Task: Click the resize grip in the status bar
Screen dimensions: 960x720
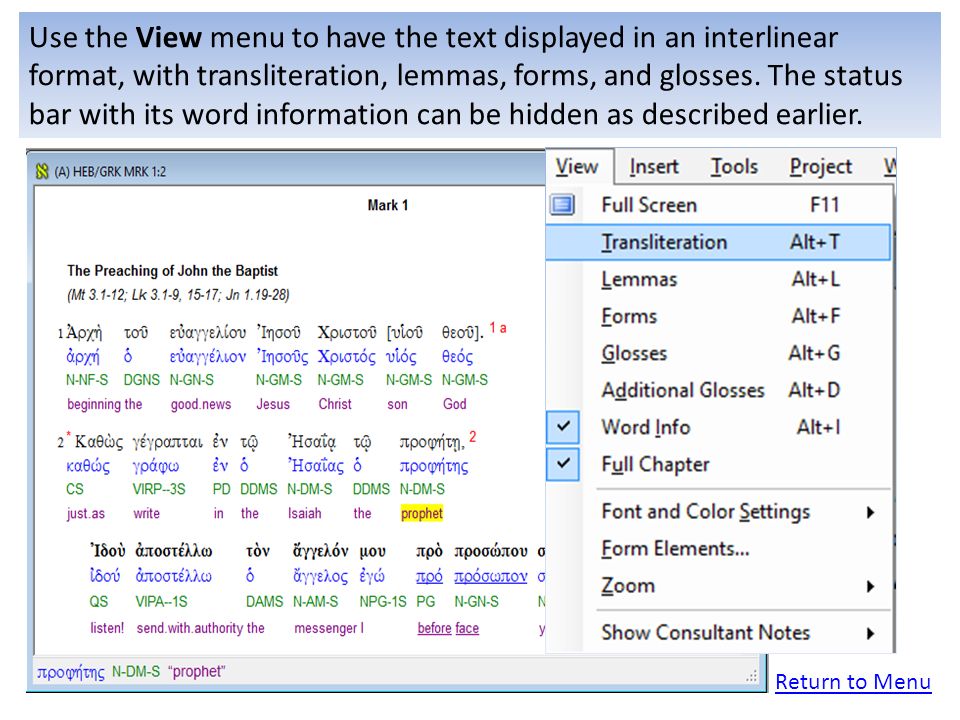Action: 751,676
